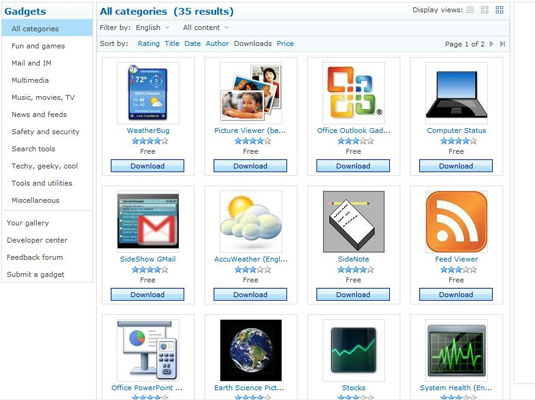Open the Stocks gadget icon
The image size is (535, 400).
point(353,350)
